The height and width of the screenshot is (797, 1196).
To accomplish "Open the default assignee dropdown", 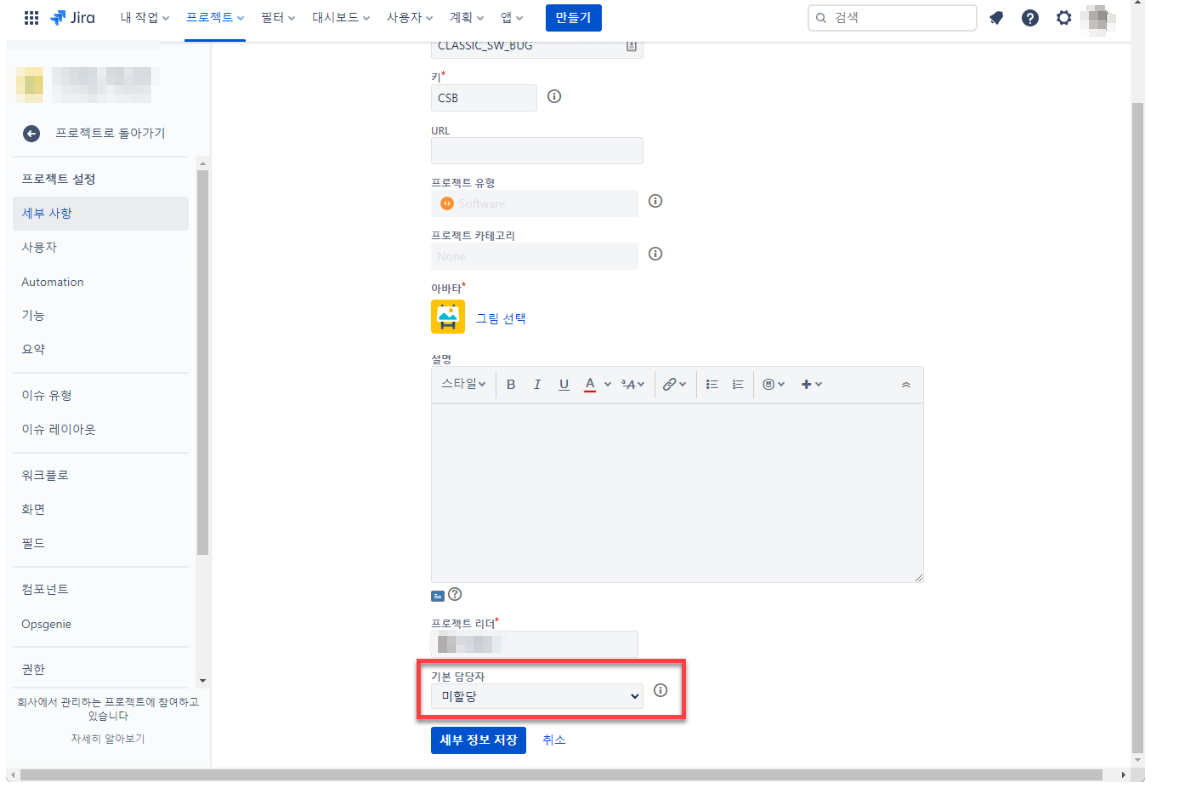I will point(537,696).
